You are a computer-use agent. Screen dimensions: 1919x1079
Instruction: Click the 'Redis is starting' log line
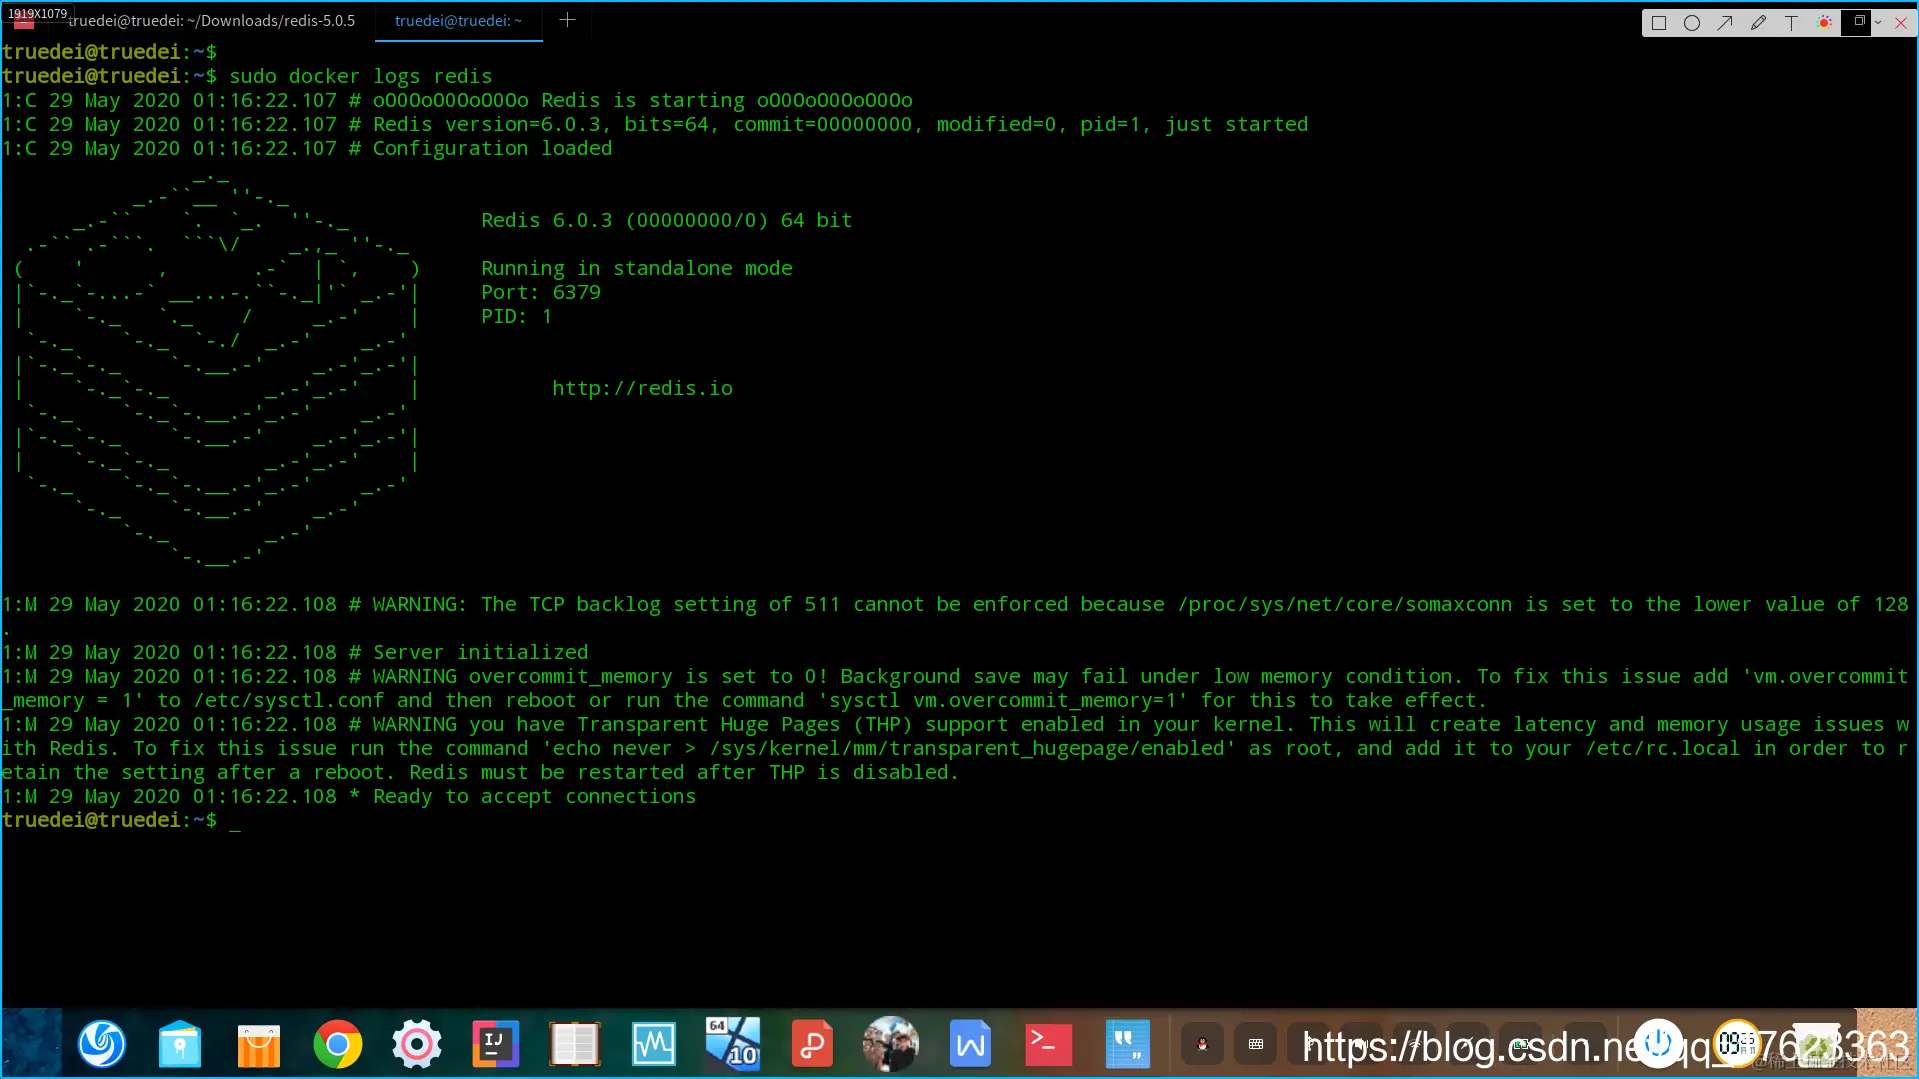click(457, 100)
